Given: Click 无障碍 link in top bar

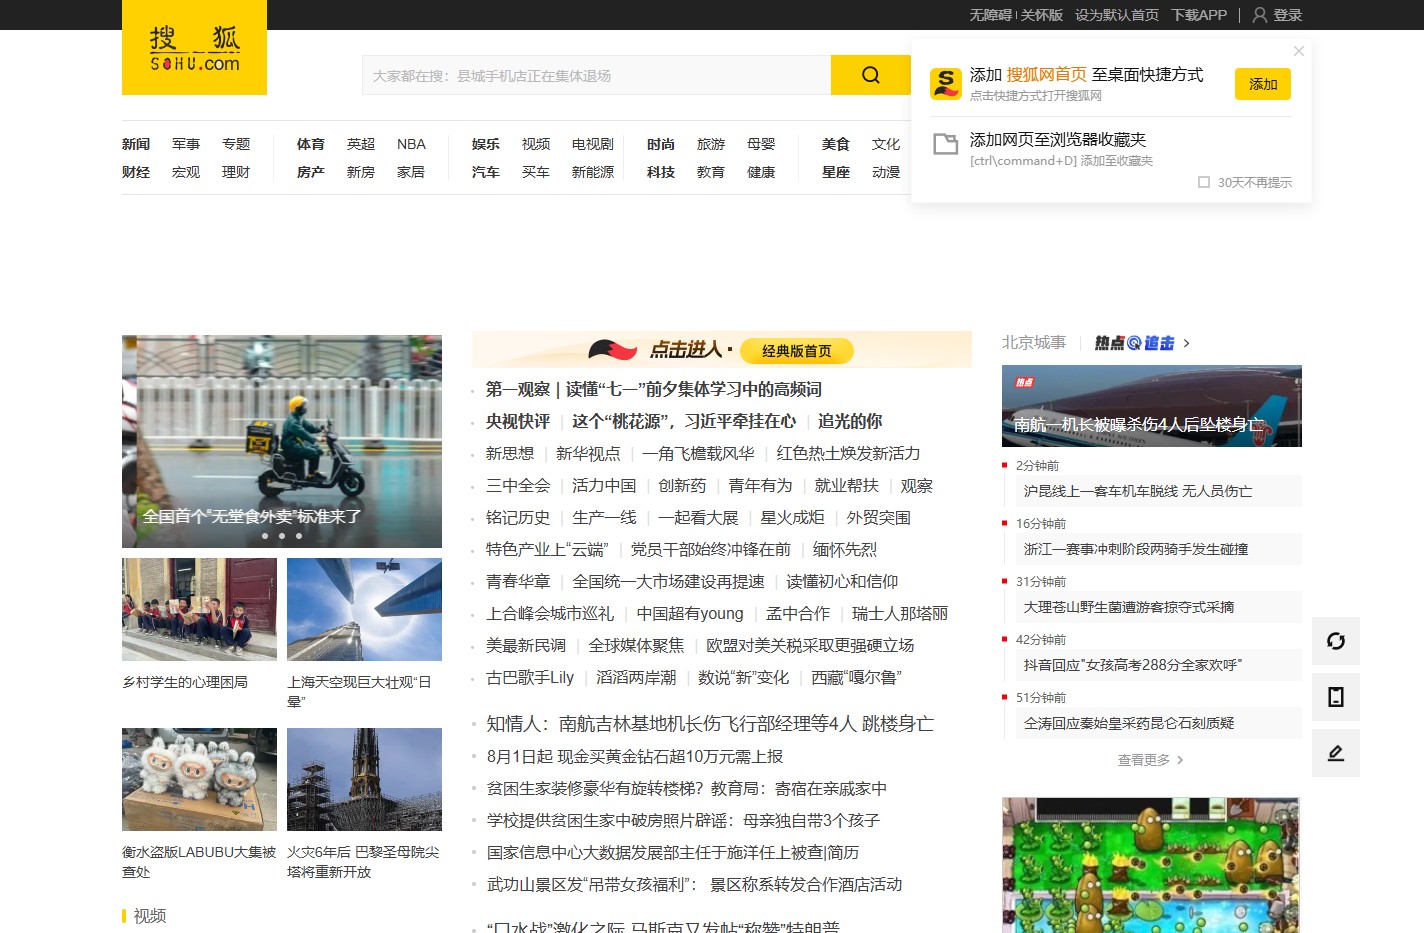Looking at the screenshot, I should click(991, 15).
